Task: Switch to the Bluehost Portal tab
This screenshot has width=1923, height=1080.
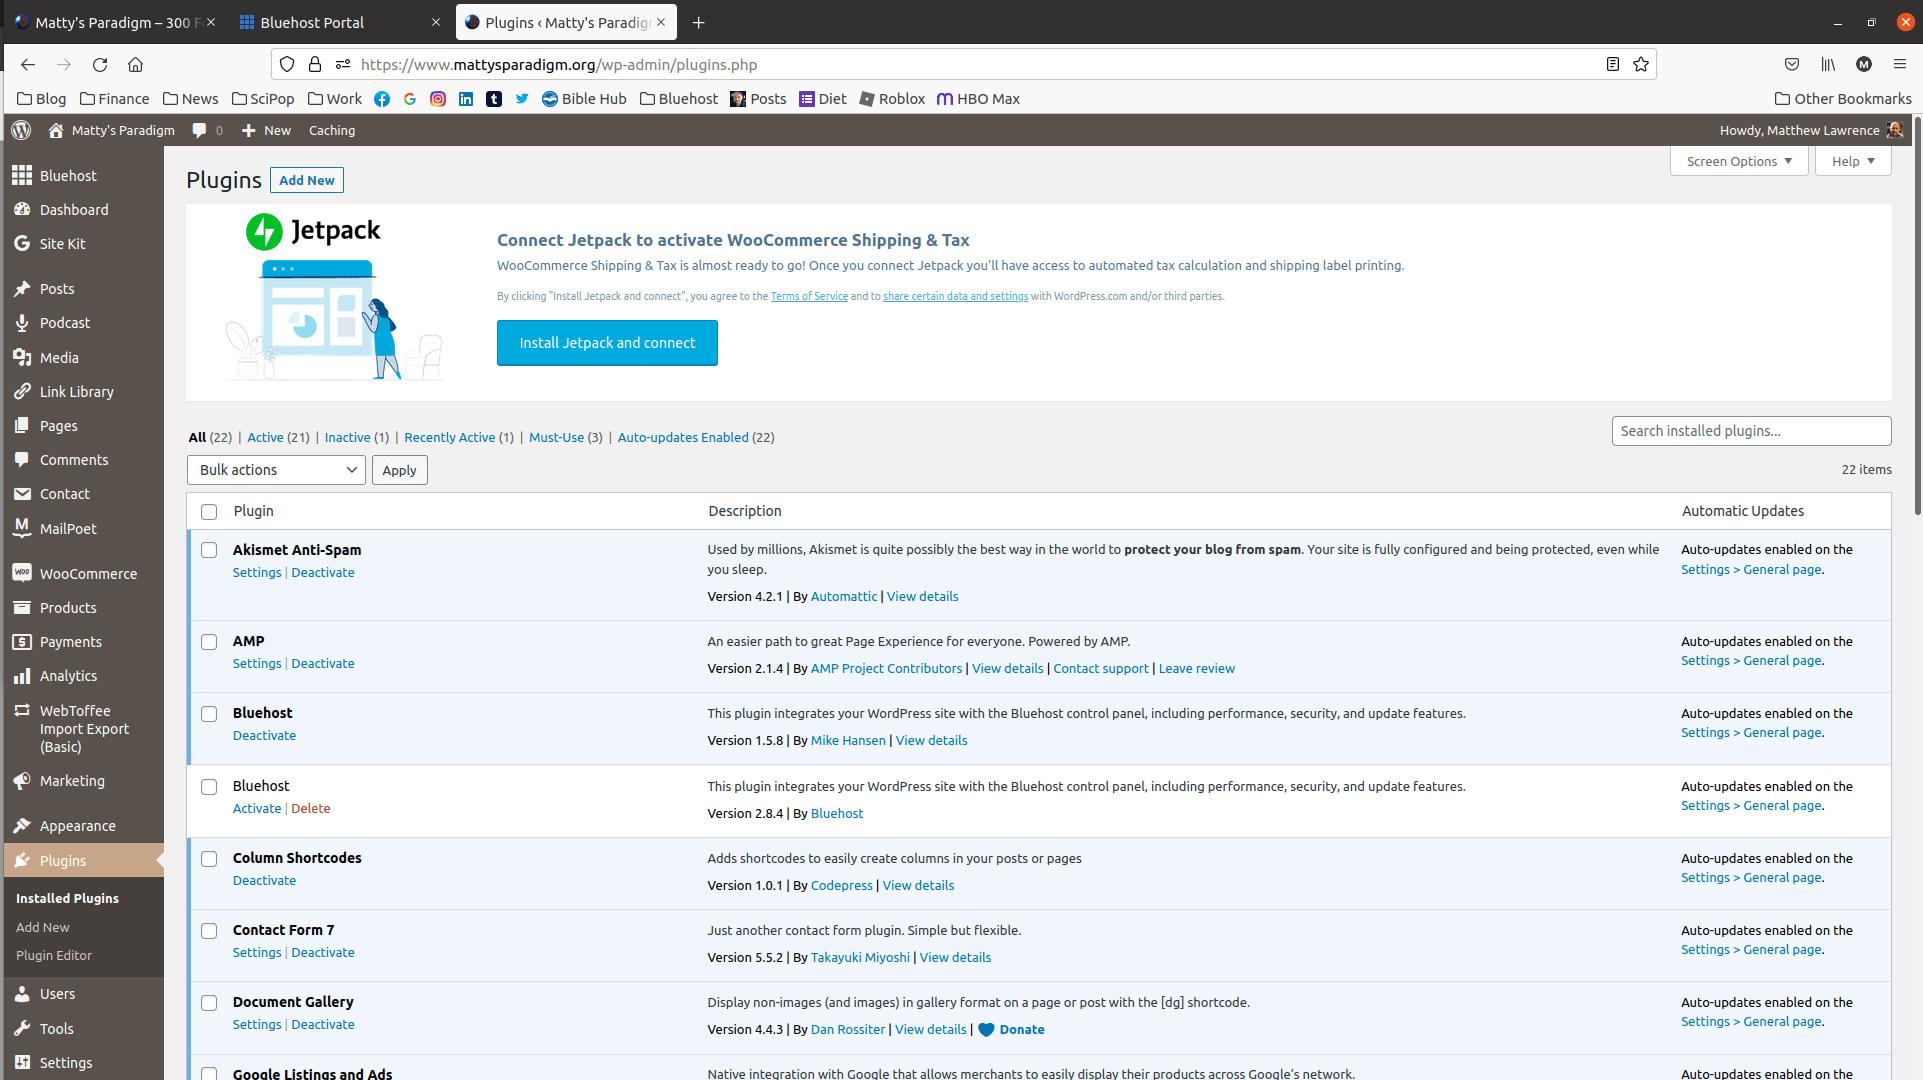Action: 312,22
